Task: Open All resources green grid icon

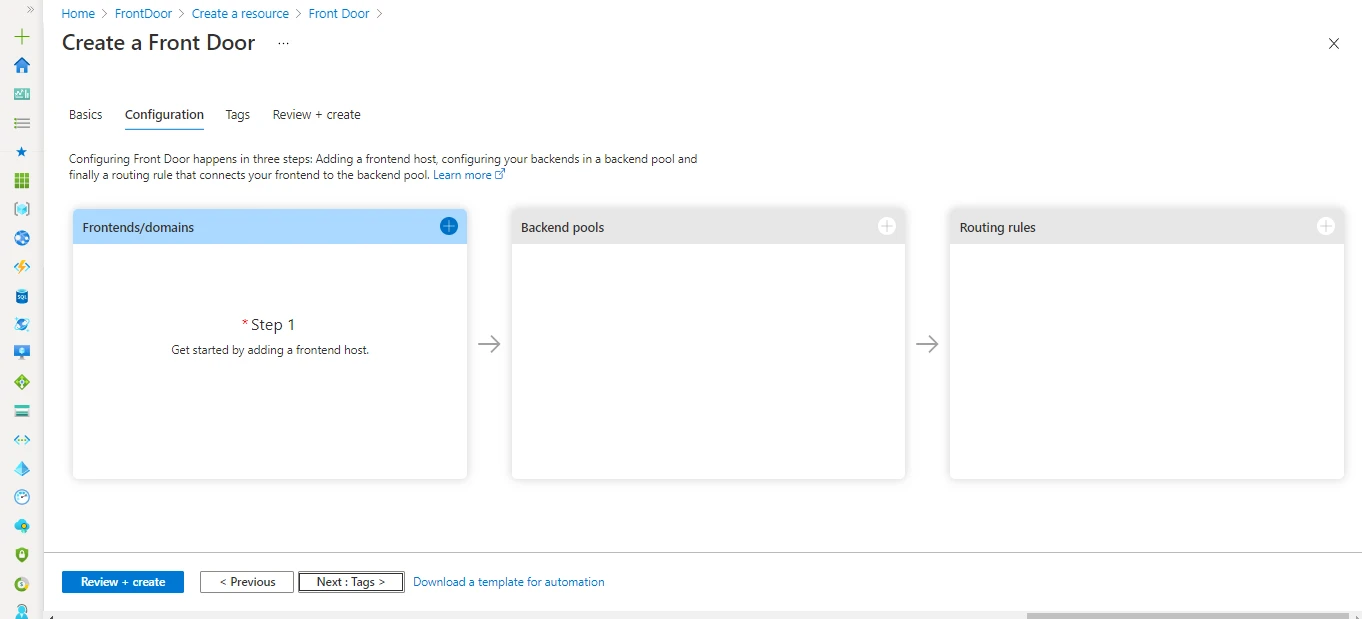Action: pyautogui.click(x=22, y=181)
